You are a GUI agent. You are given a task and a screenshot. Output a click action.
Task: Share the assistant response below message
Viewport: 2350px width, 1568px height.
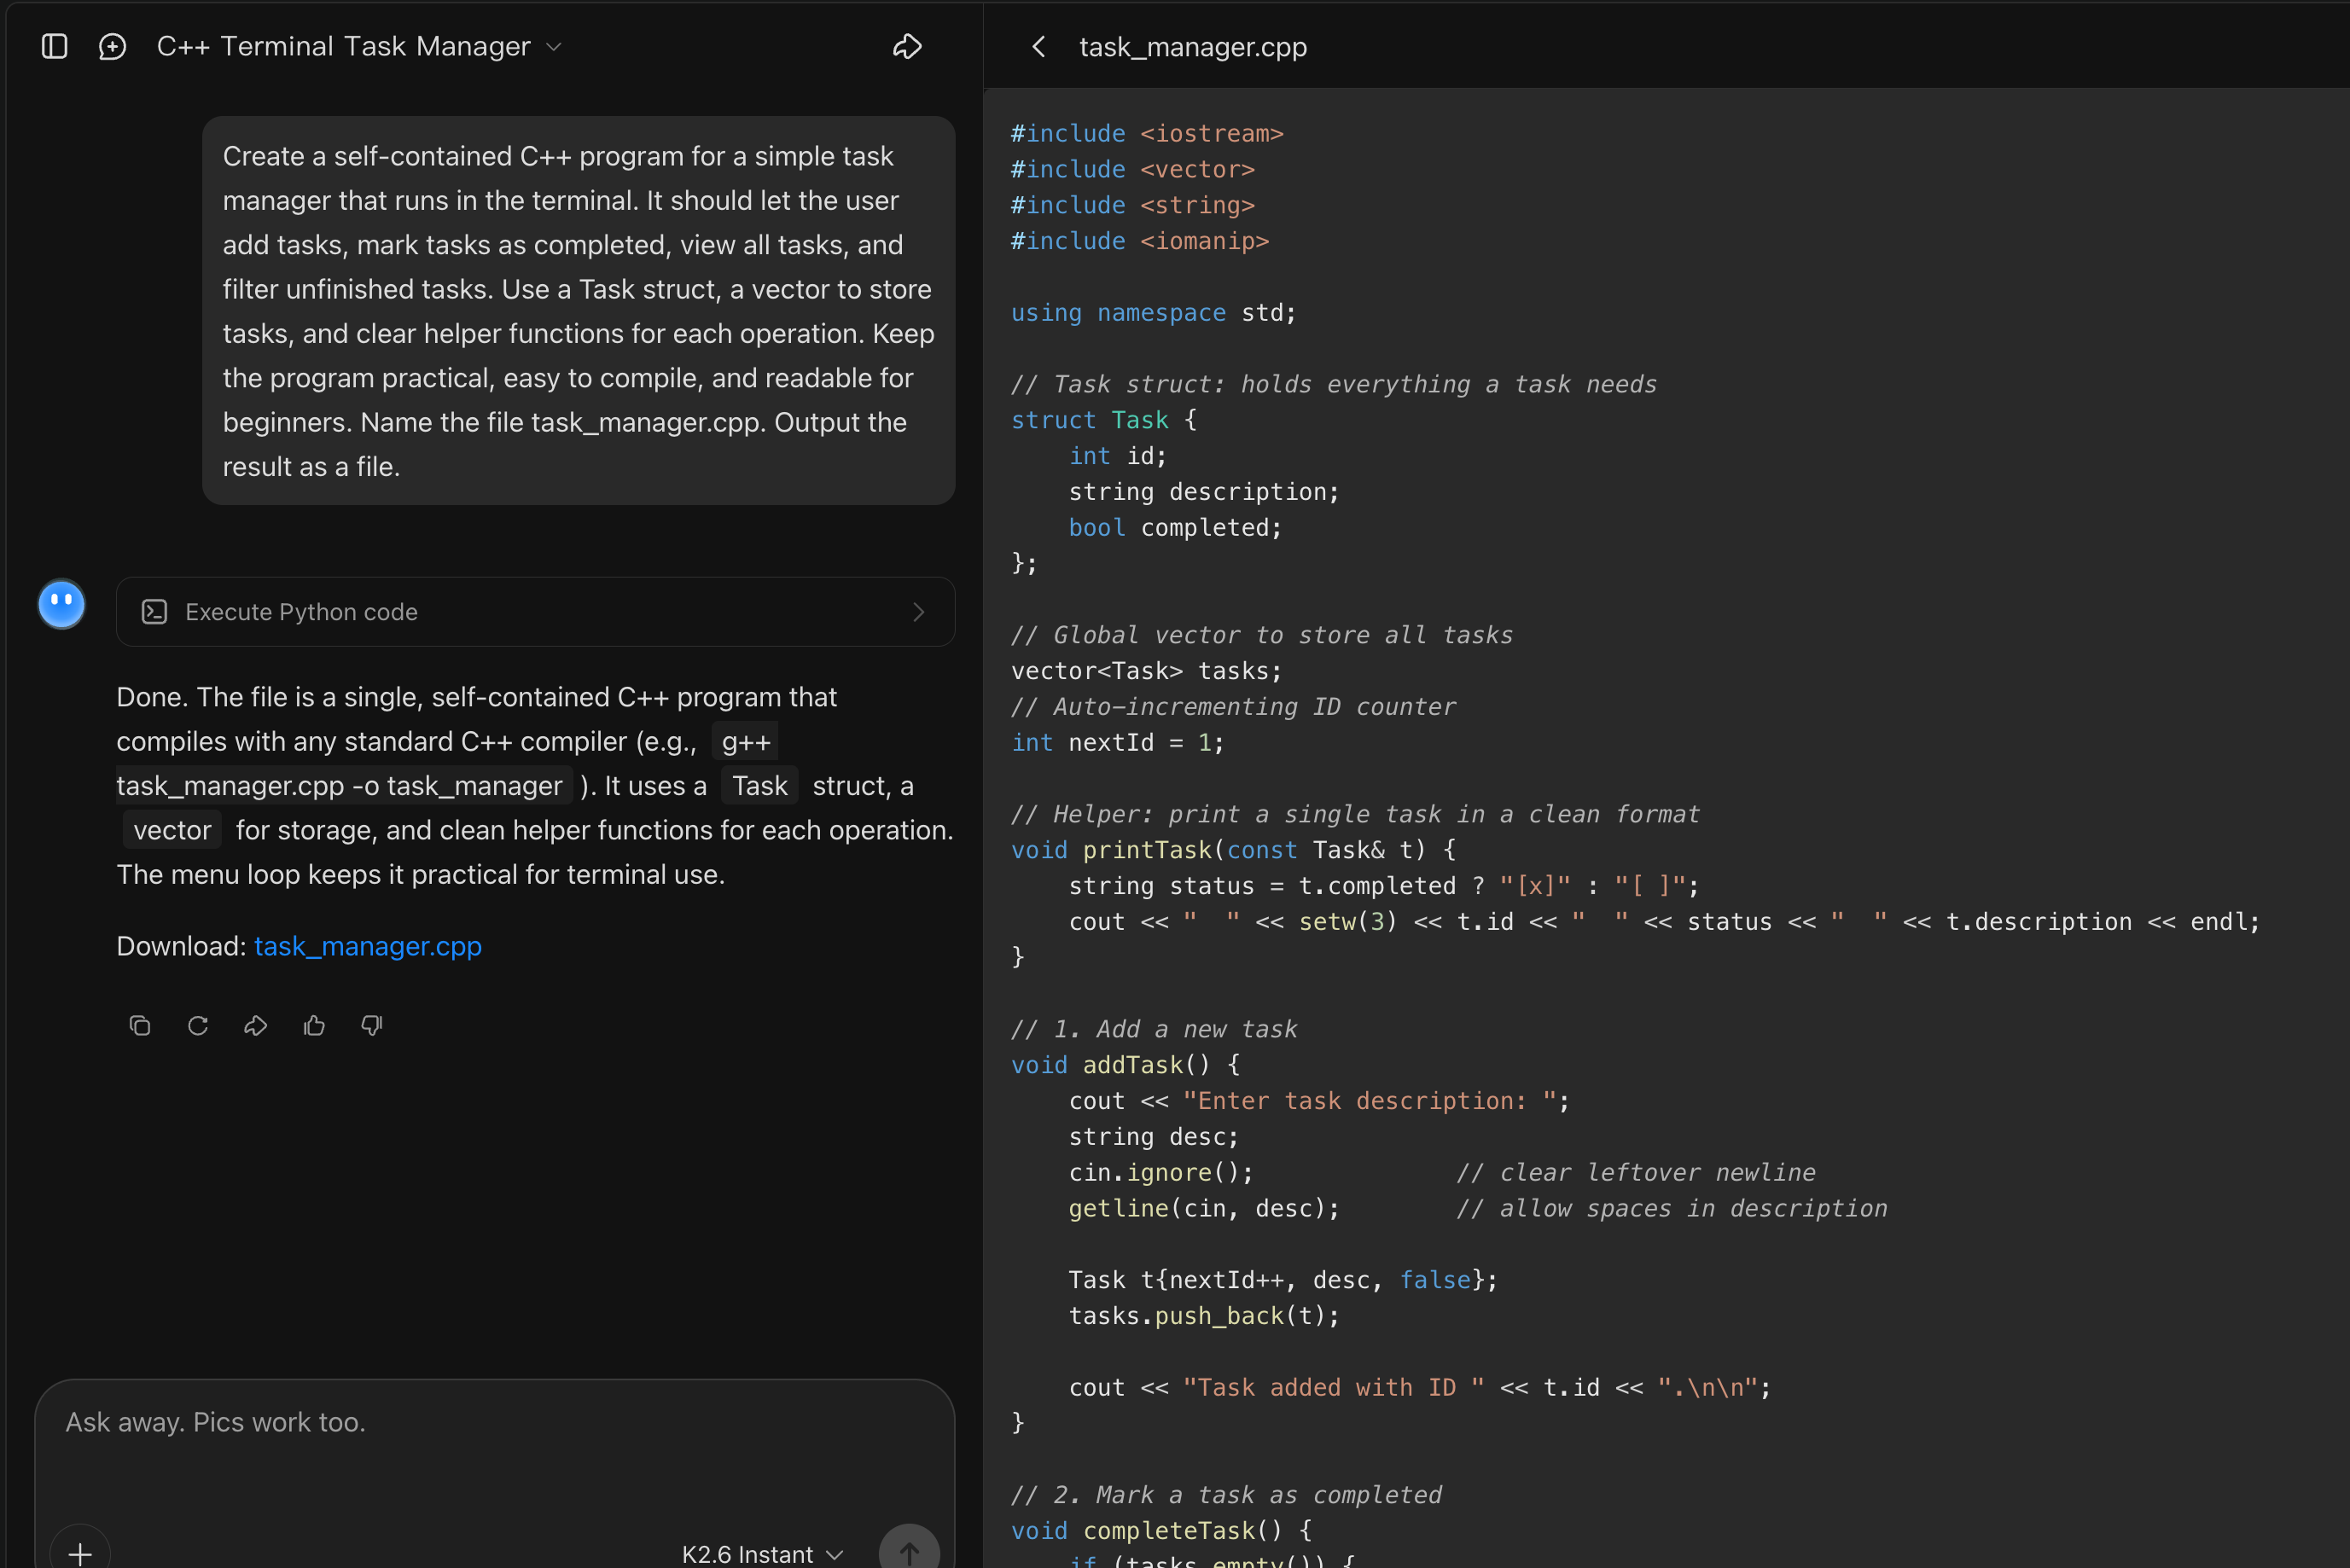pos(255,1025)
